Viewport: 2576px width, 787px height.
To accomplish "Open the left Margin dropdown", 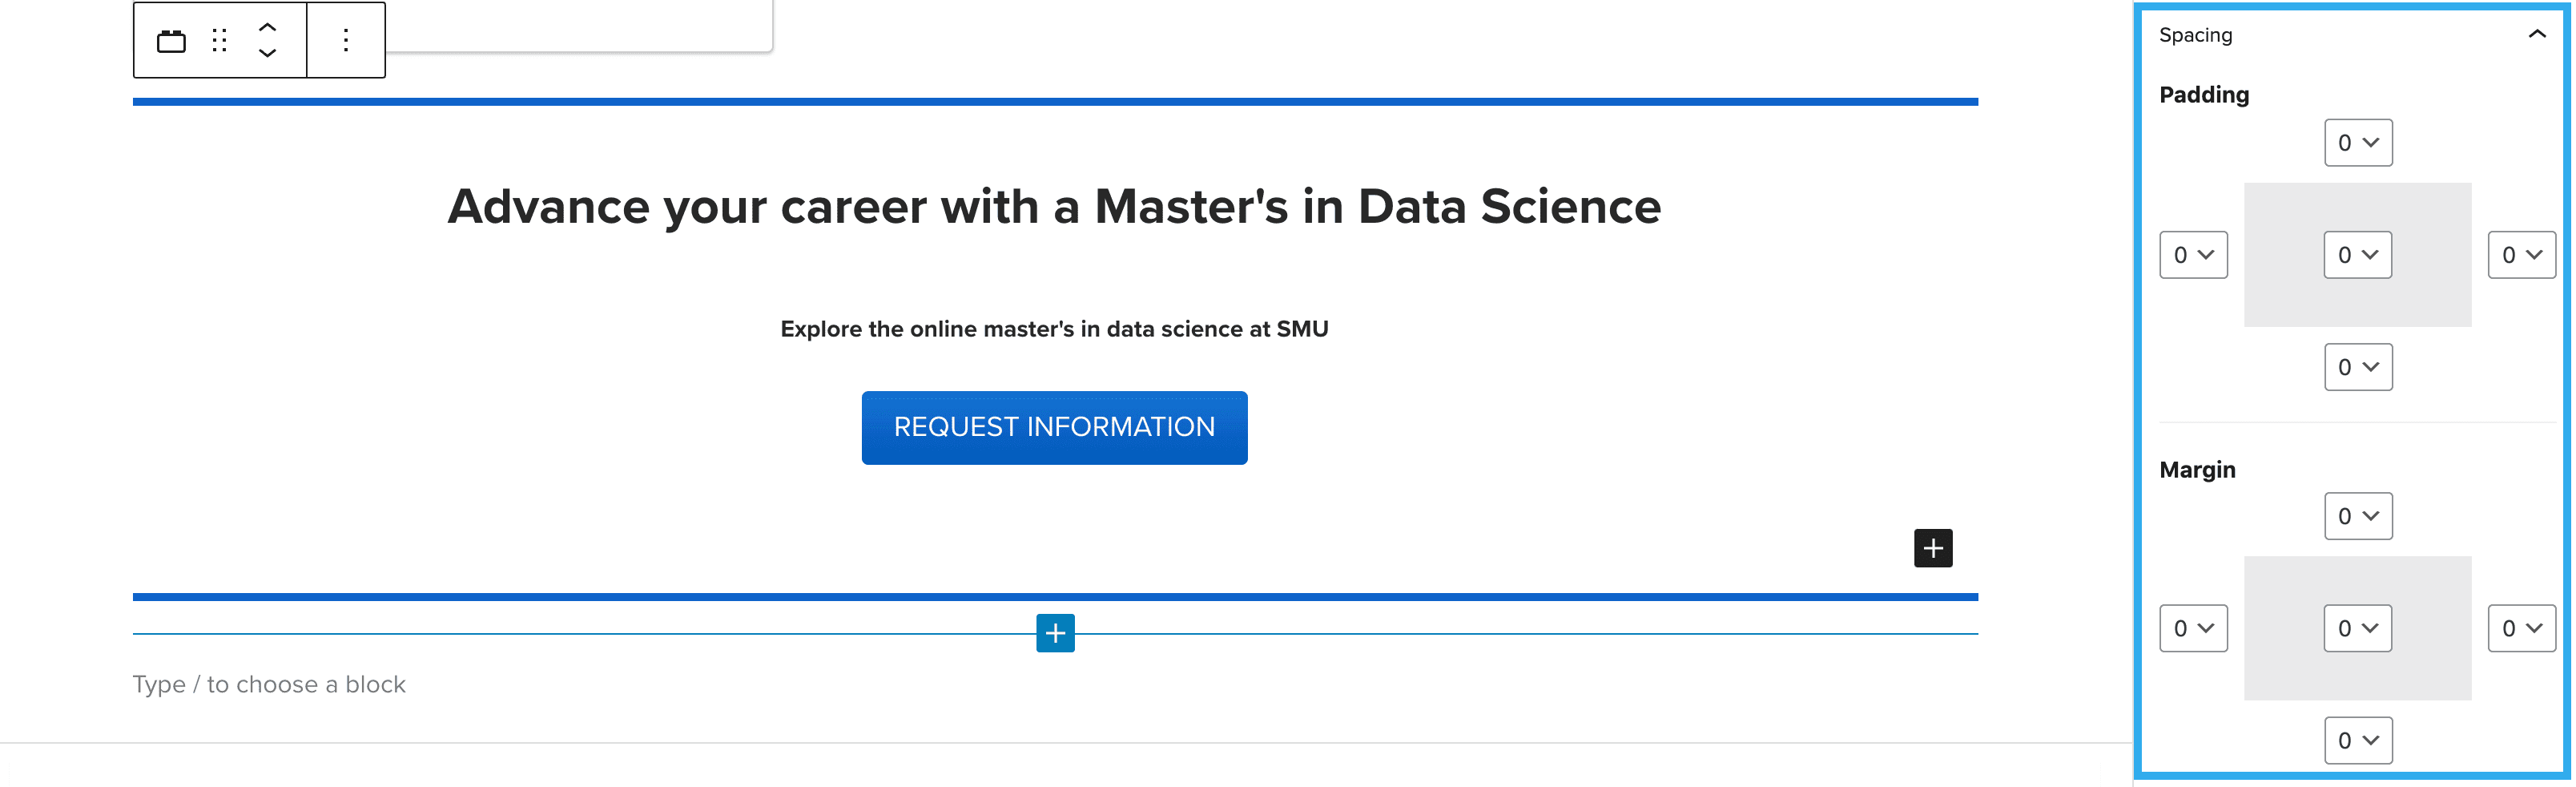I will point(2193,628).
